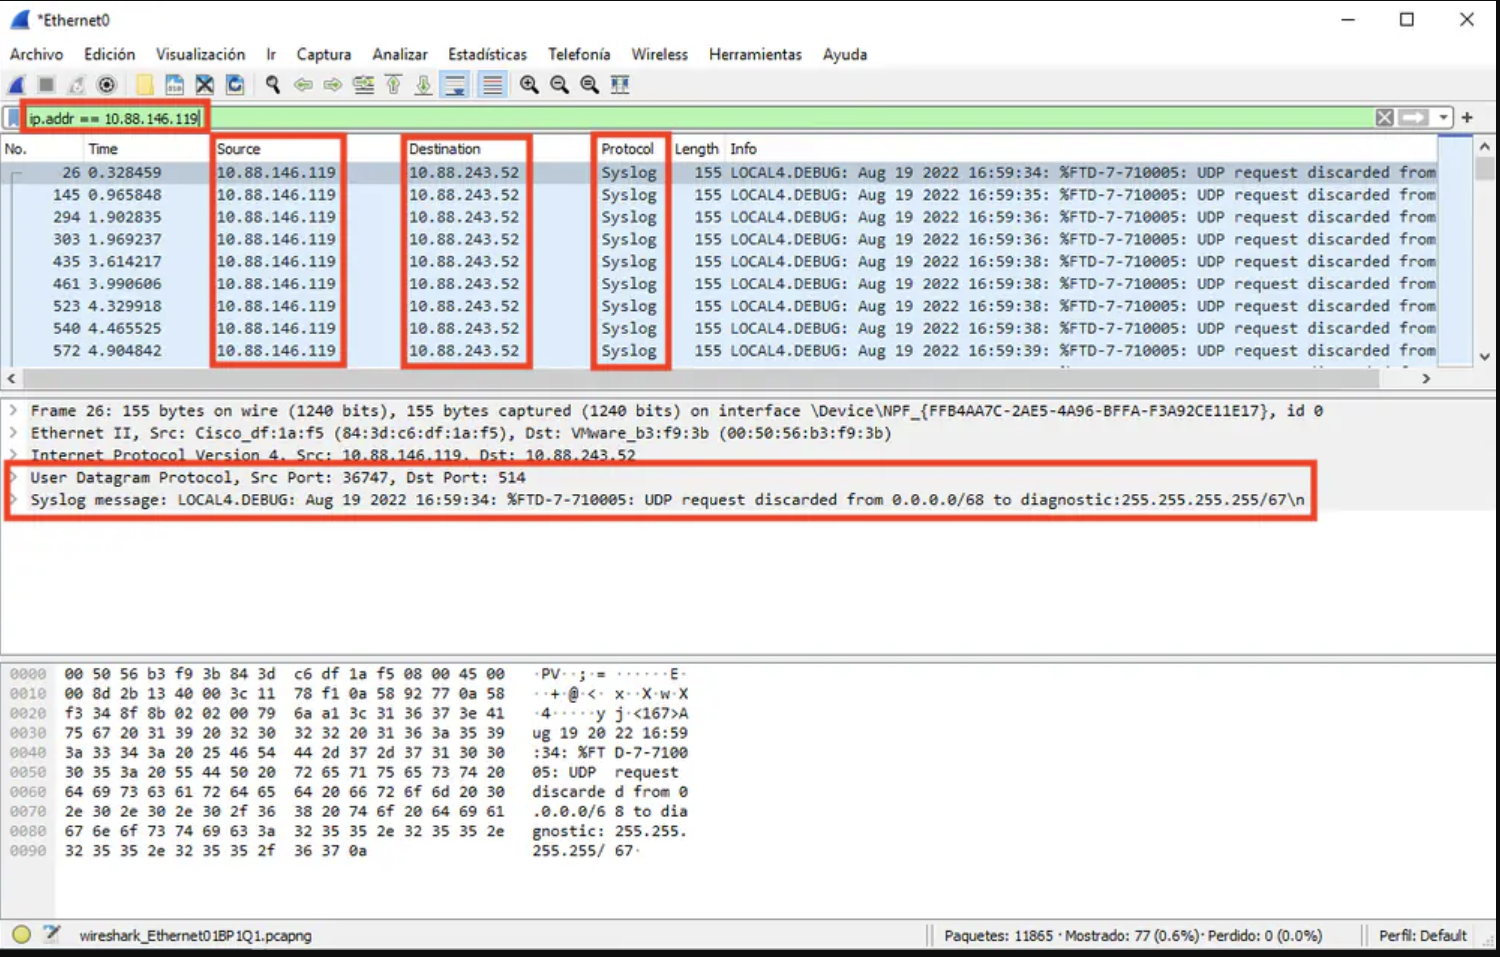Start a new capture with the shark fin icon

pyautogui.click(x=17, y=86)
